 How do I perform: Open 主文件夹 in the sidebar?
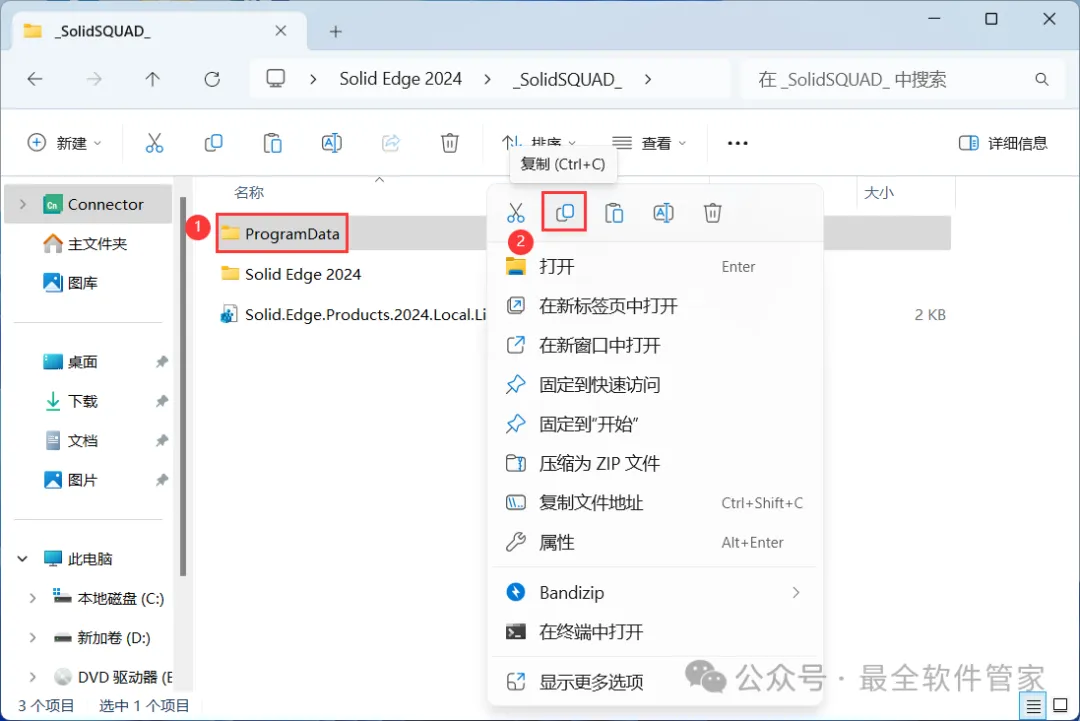[x=85, y=244]
